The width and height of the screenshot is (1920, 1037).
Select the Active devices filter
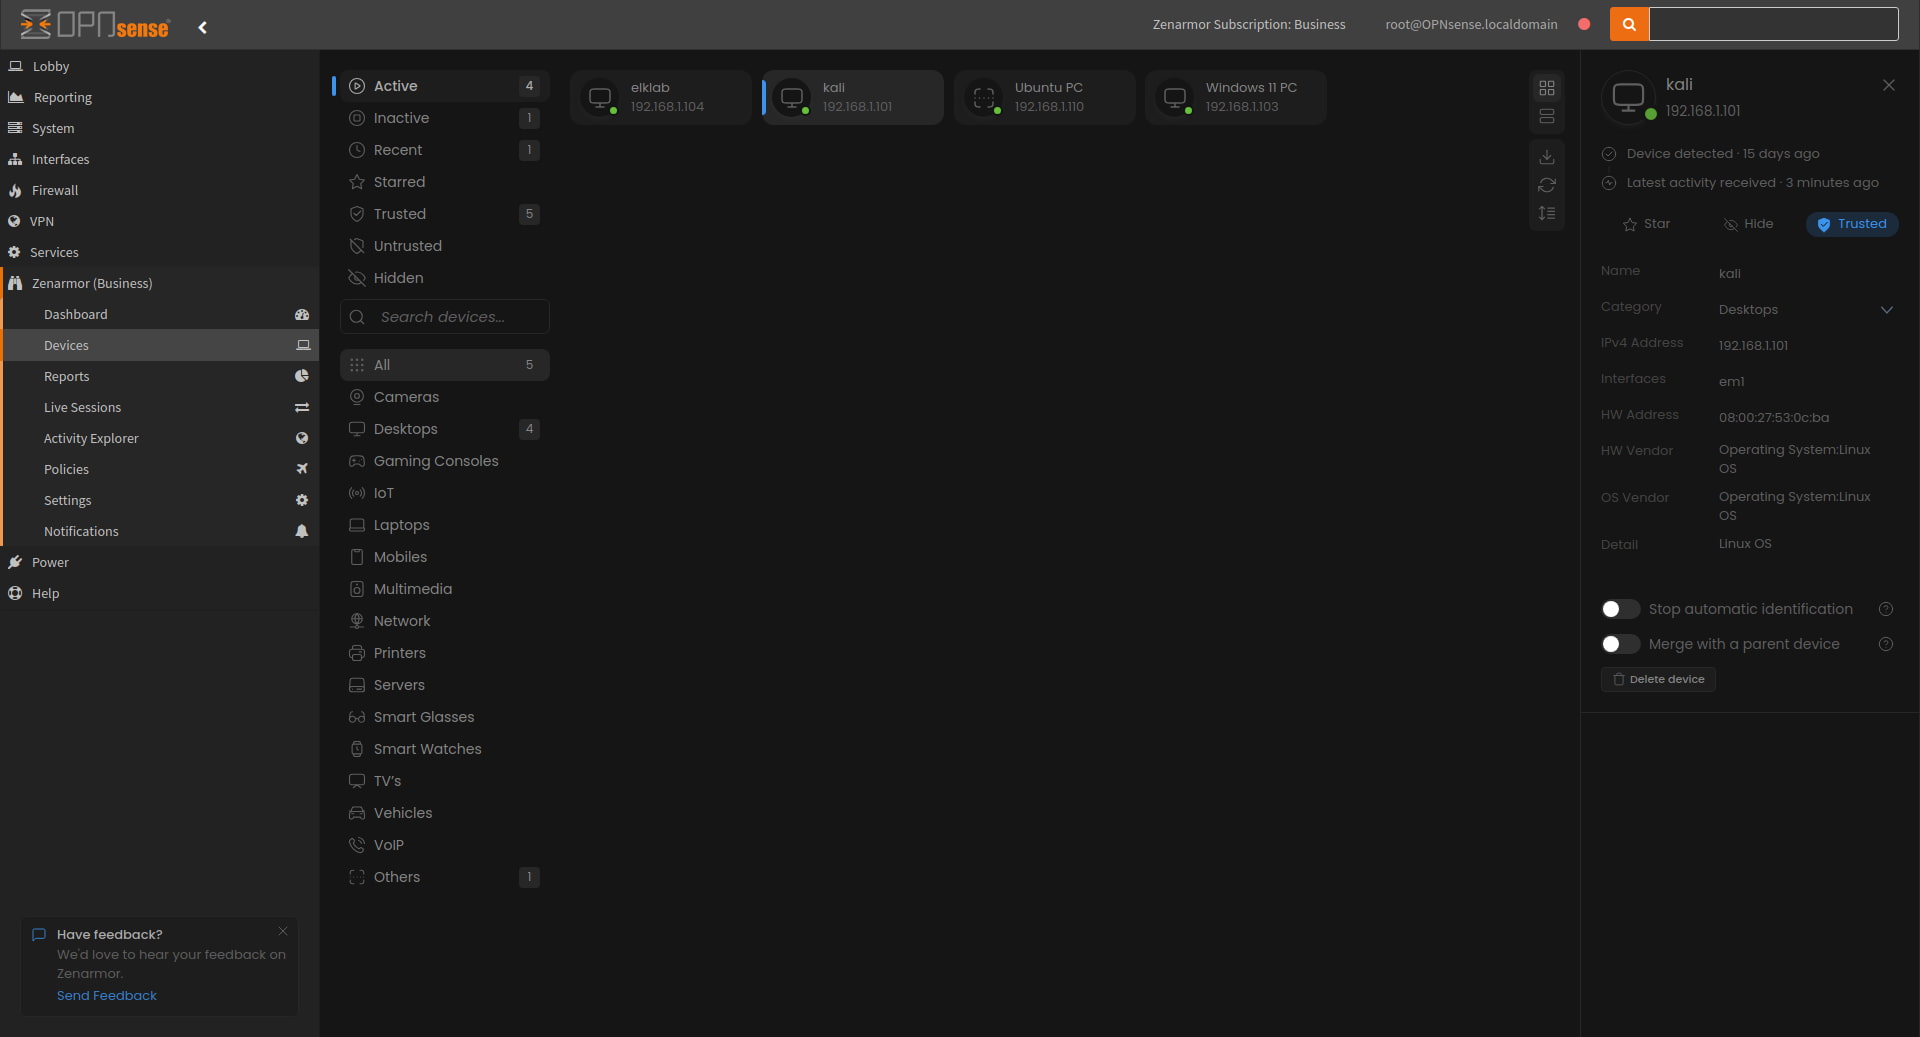click(444, 86)
